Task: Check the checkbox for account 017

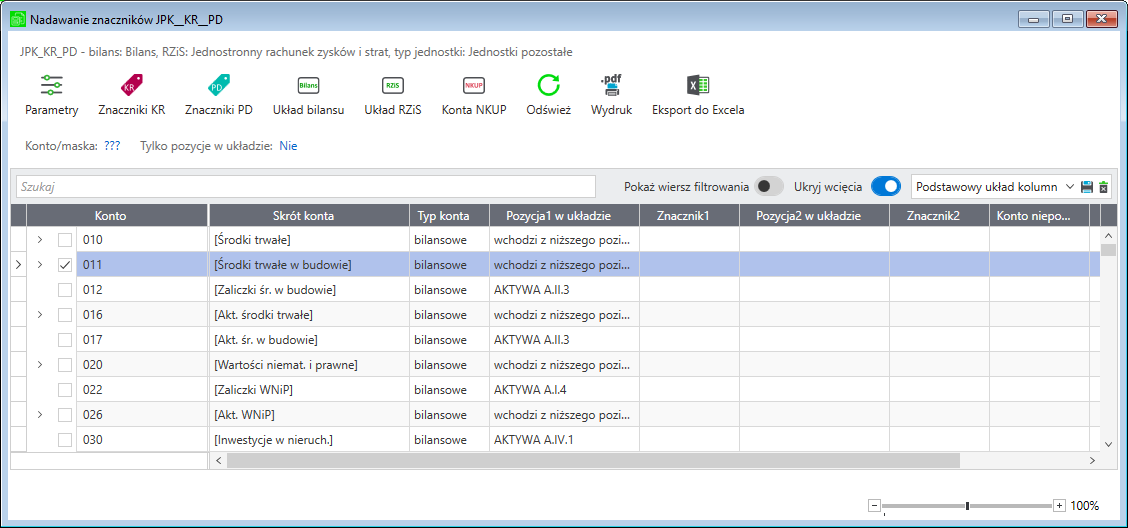Action: [x=65, y=340]
